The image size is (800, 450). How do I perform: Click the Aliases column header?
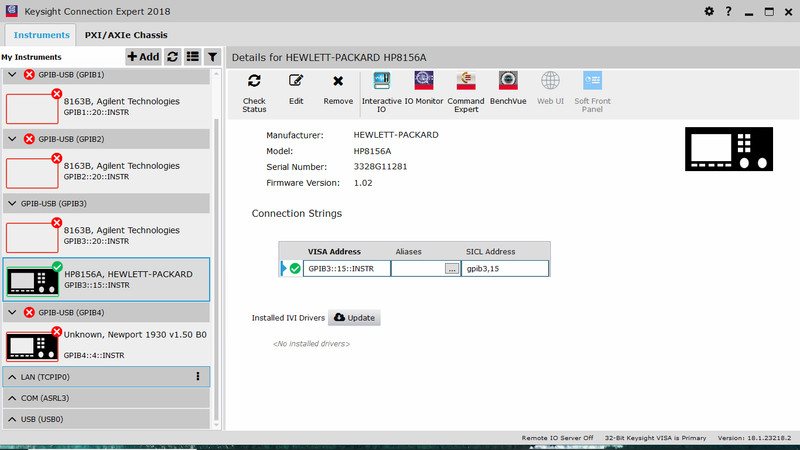coord(408,252)
